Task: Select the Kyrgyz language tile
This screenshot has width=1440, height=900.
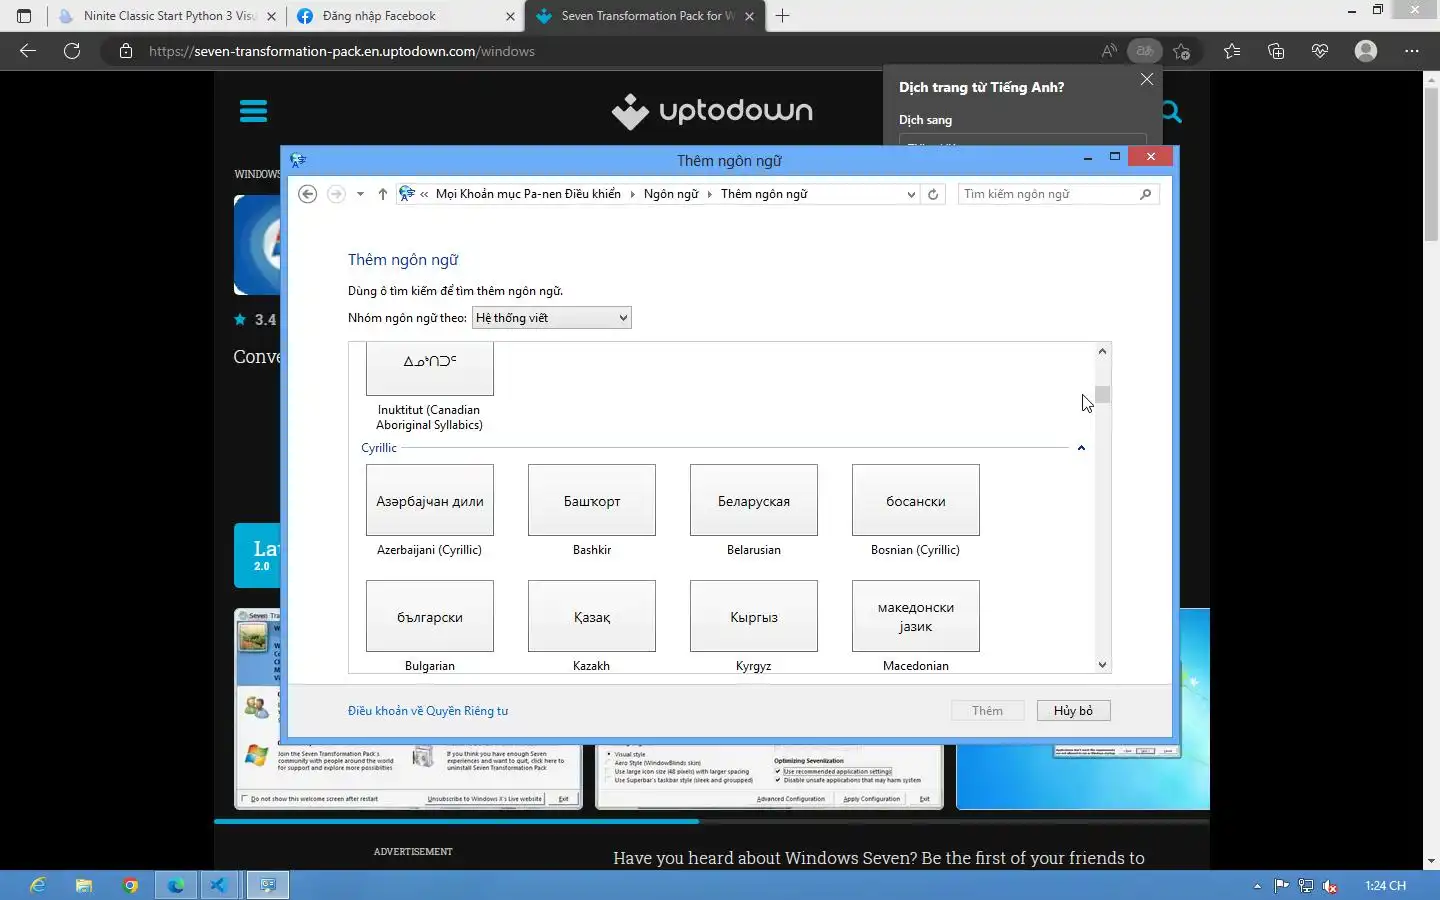Action: (x=754, y=626)
